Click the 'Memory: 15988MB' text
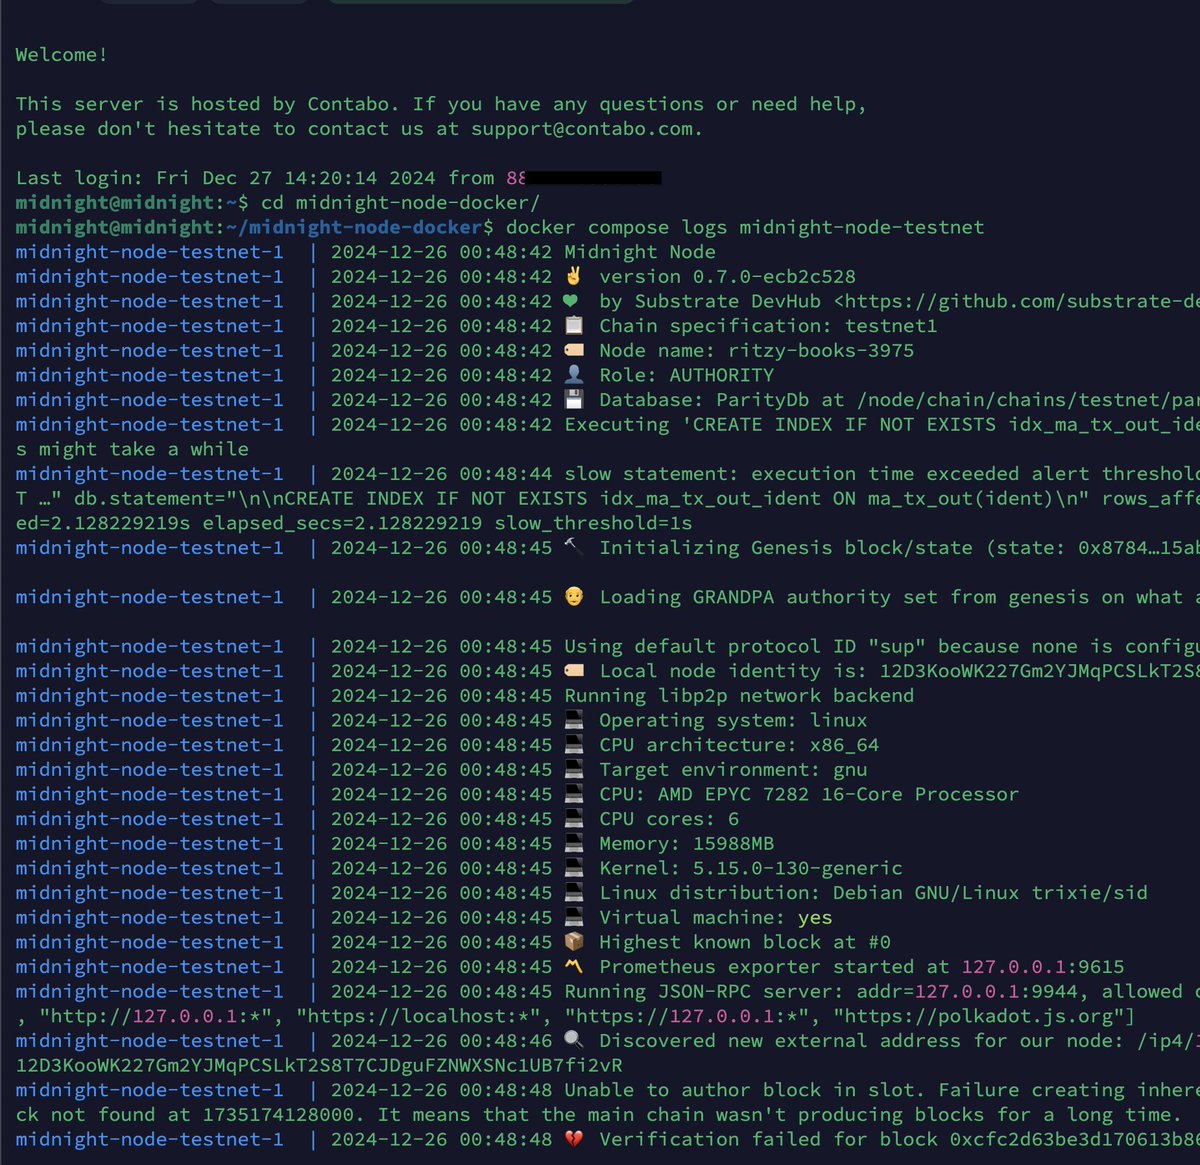The height and width of the screenshot is (1165, 1200). click(686, 844)
